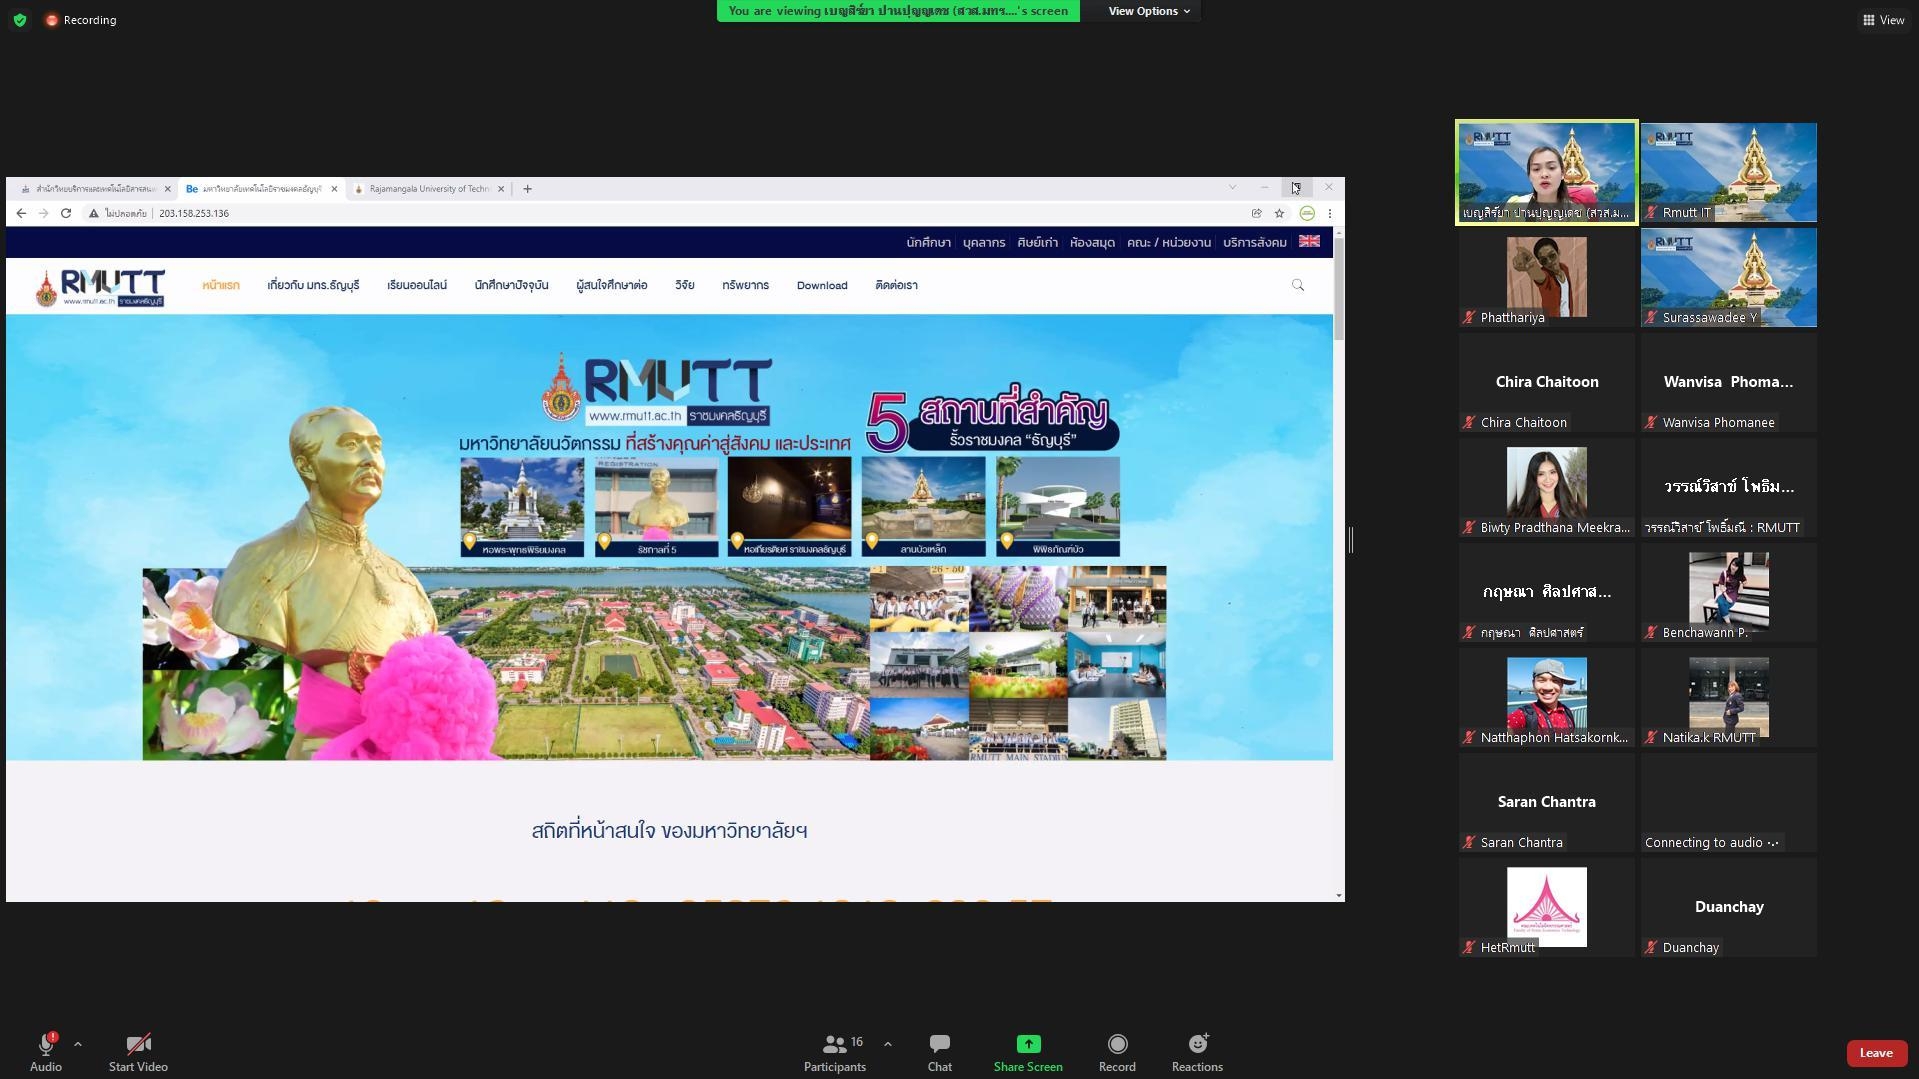Close the Rajamangala University tab
The width and height of the screenshot is (1919, 1079).
[501, 188]
